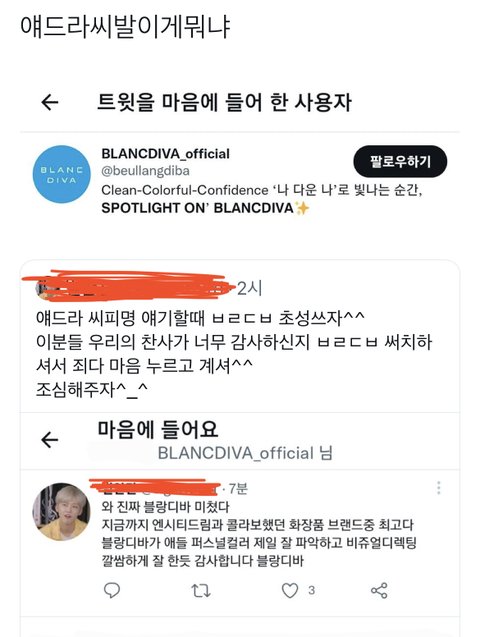Open the BLANCDIVA blue logo avatar
Viewport: 480px width, 637px height.
point(61,174)
